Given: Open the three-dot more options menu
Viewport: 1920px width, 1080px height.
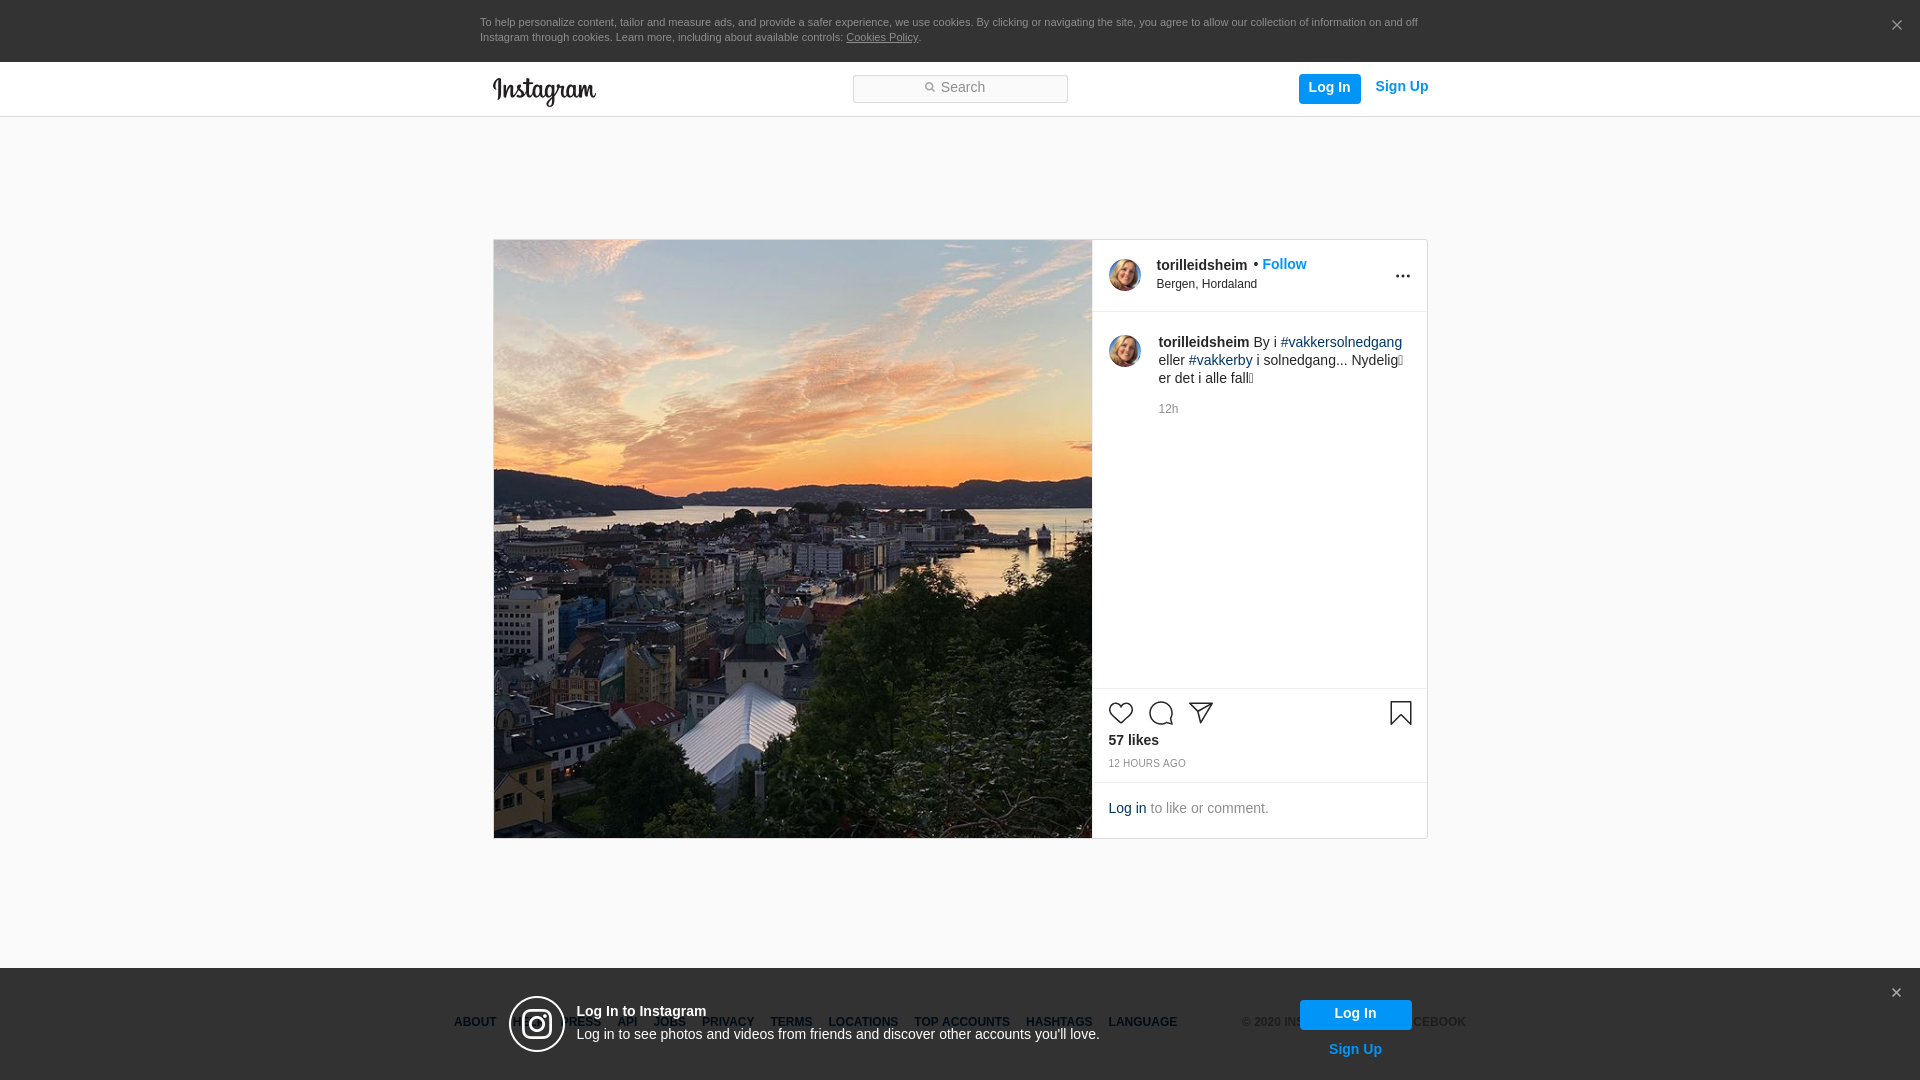Looking at the screenshot, I should point(1402,276).
